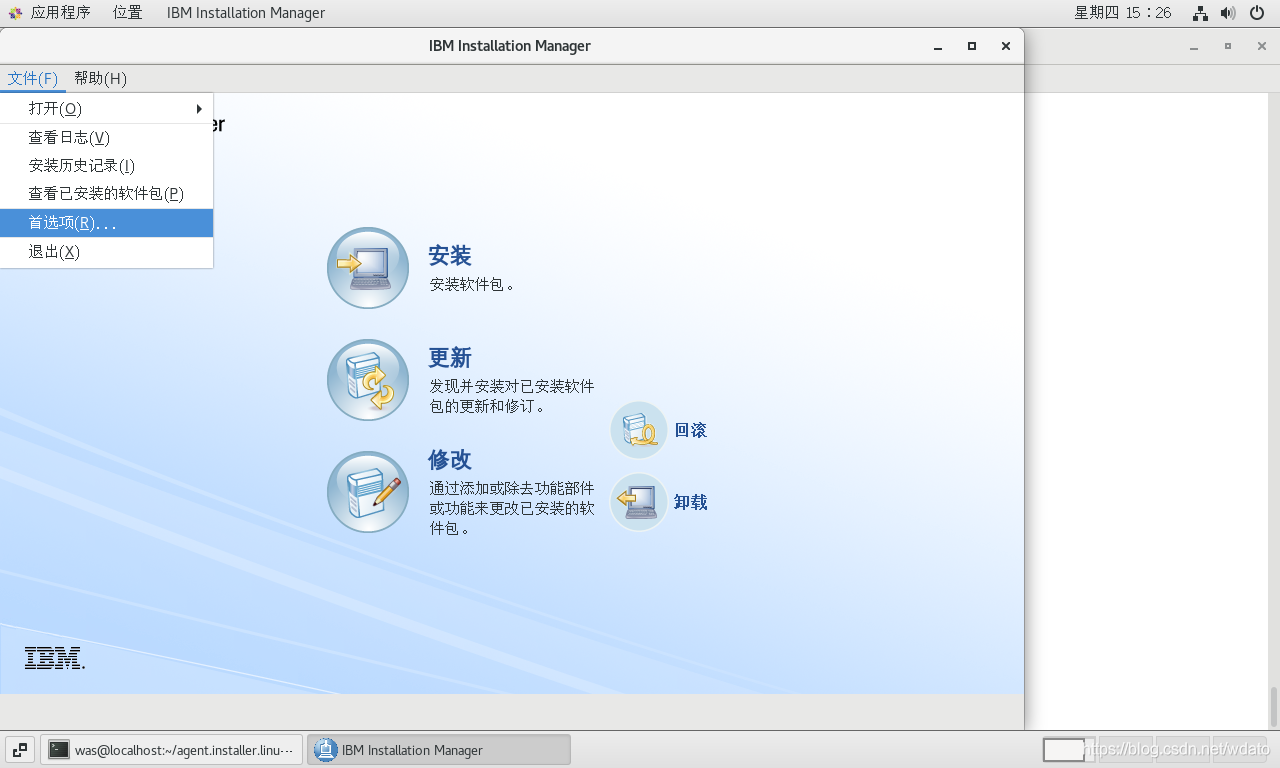Click the 回滚 text link
This screenshot has height=768, width=1280.
[691, 430]
